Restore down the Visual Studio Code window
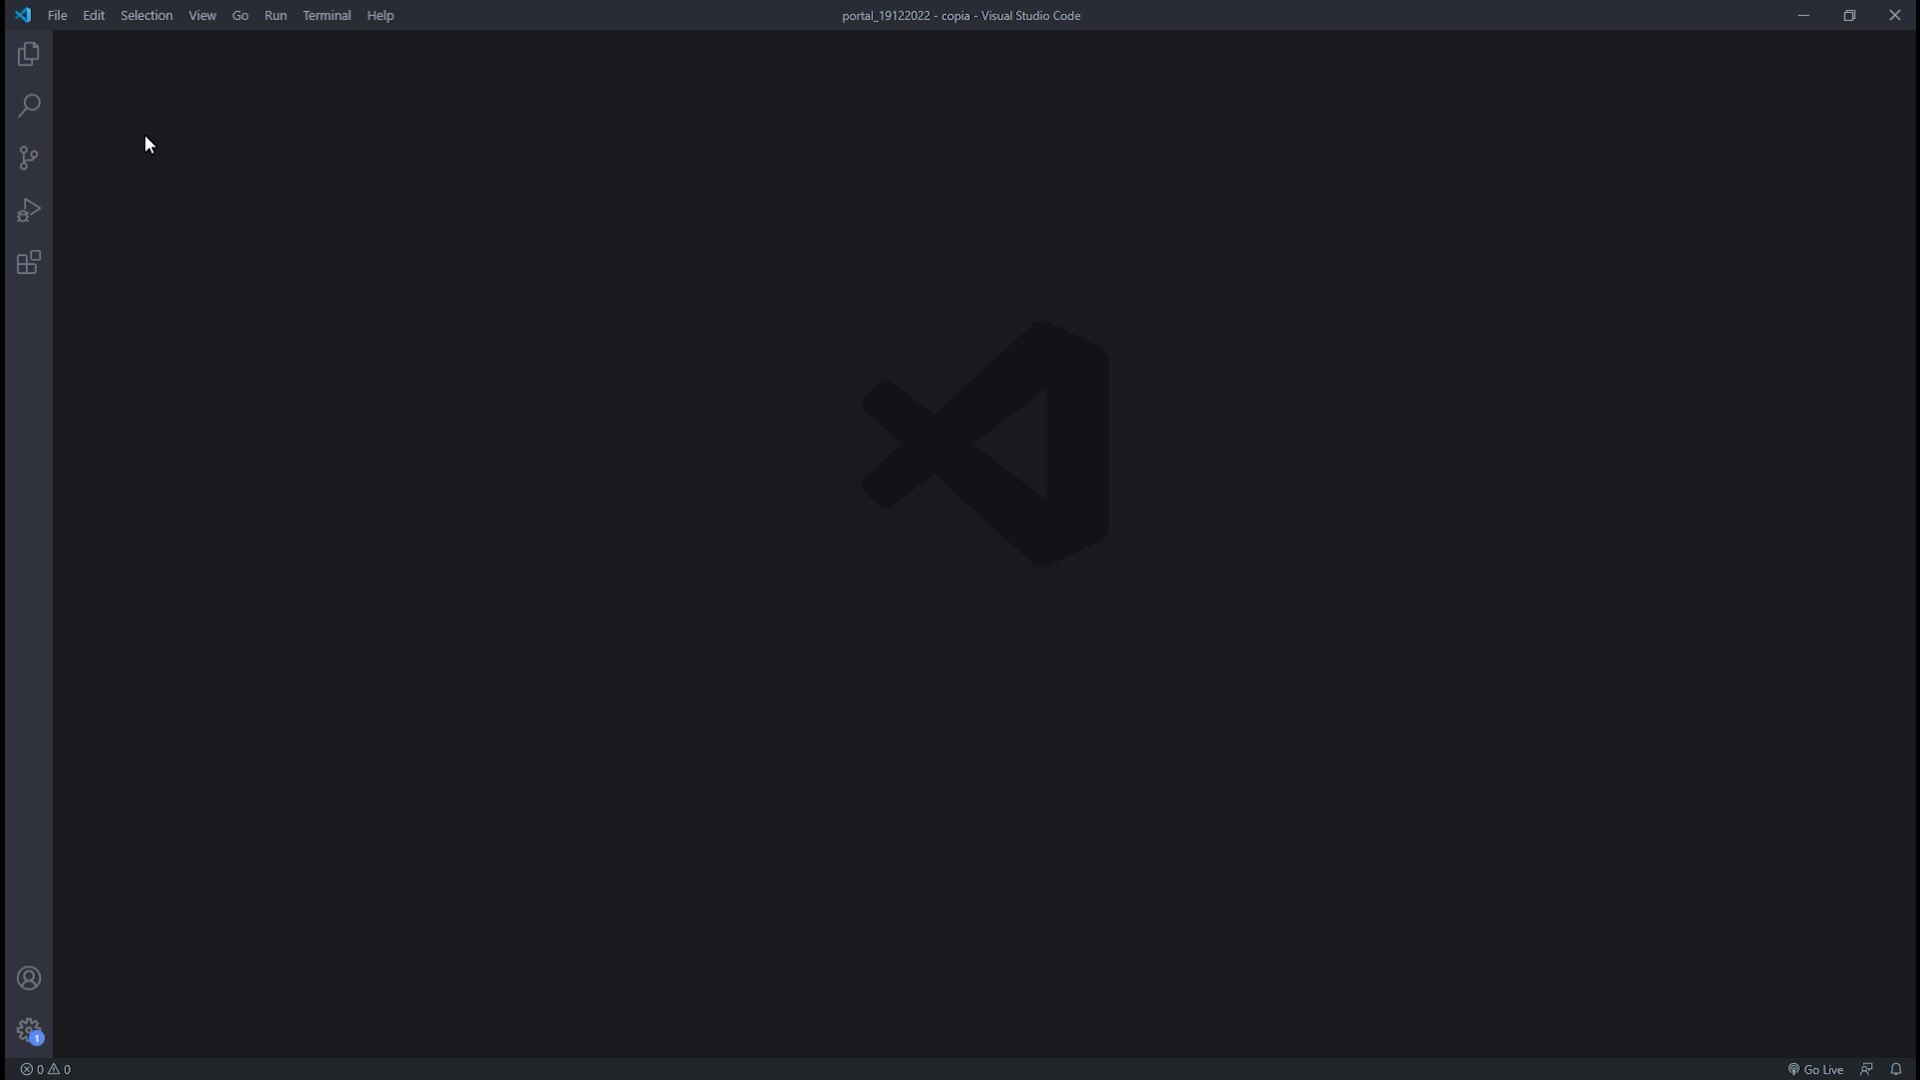The image size is (1920, 1080). pos(1849,15)
